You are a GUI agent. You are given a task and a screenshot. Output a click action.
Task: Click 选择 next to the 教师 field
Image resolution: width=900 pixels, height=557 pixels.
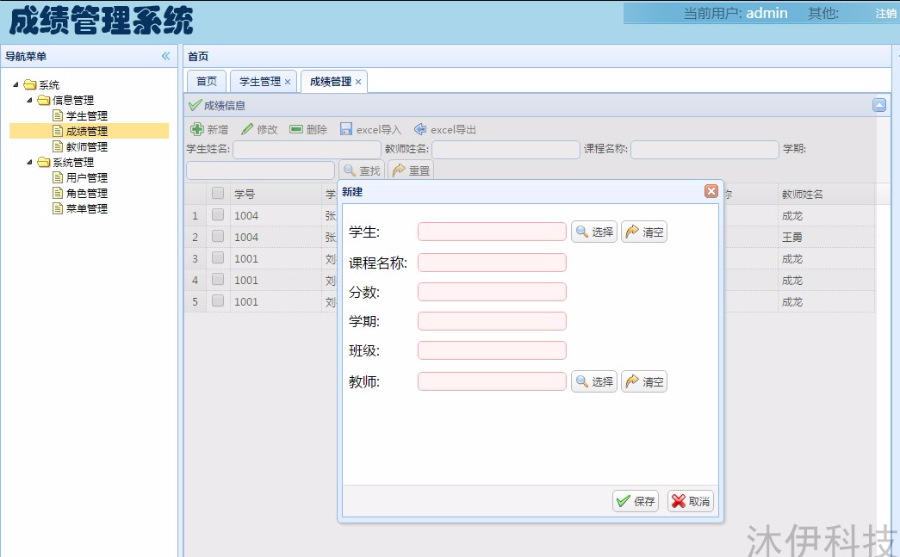(x=594, y=381)
